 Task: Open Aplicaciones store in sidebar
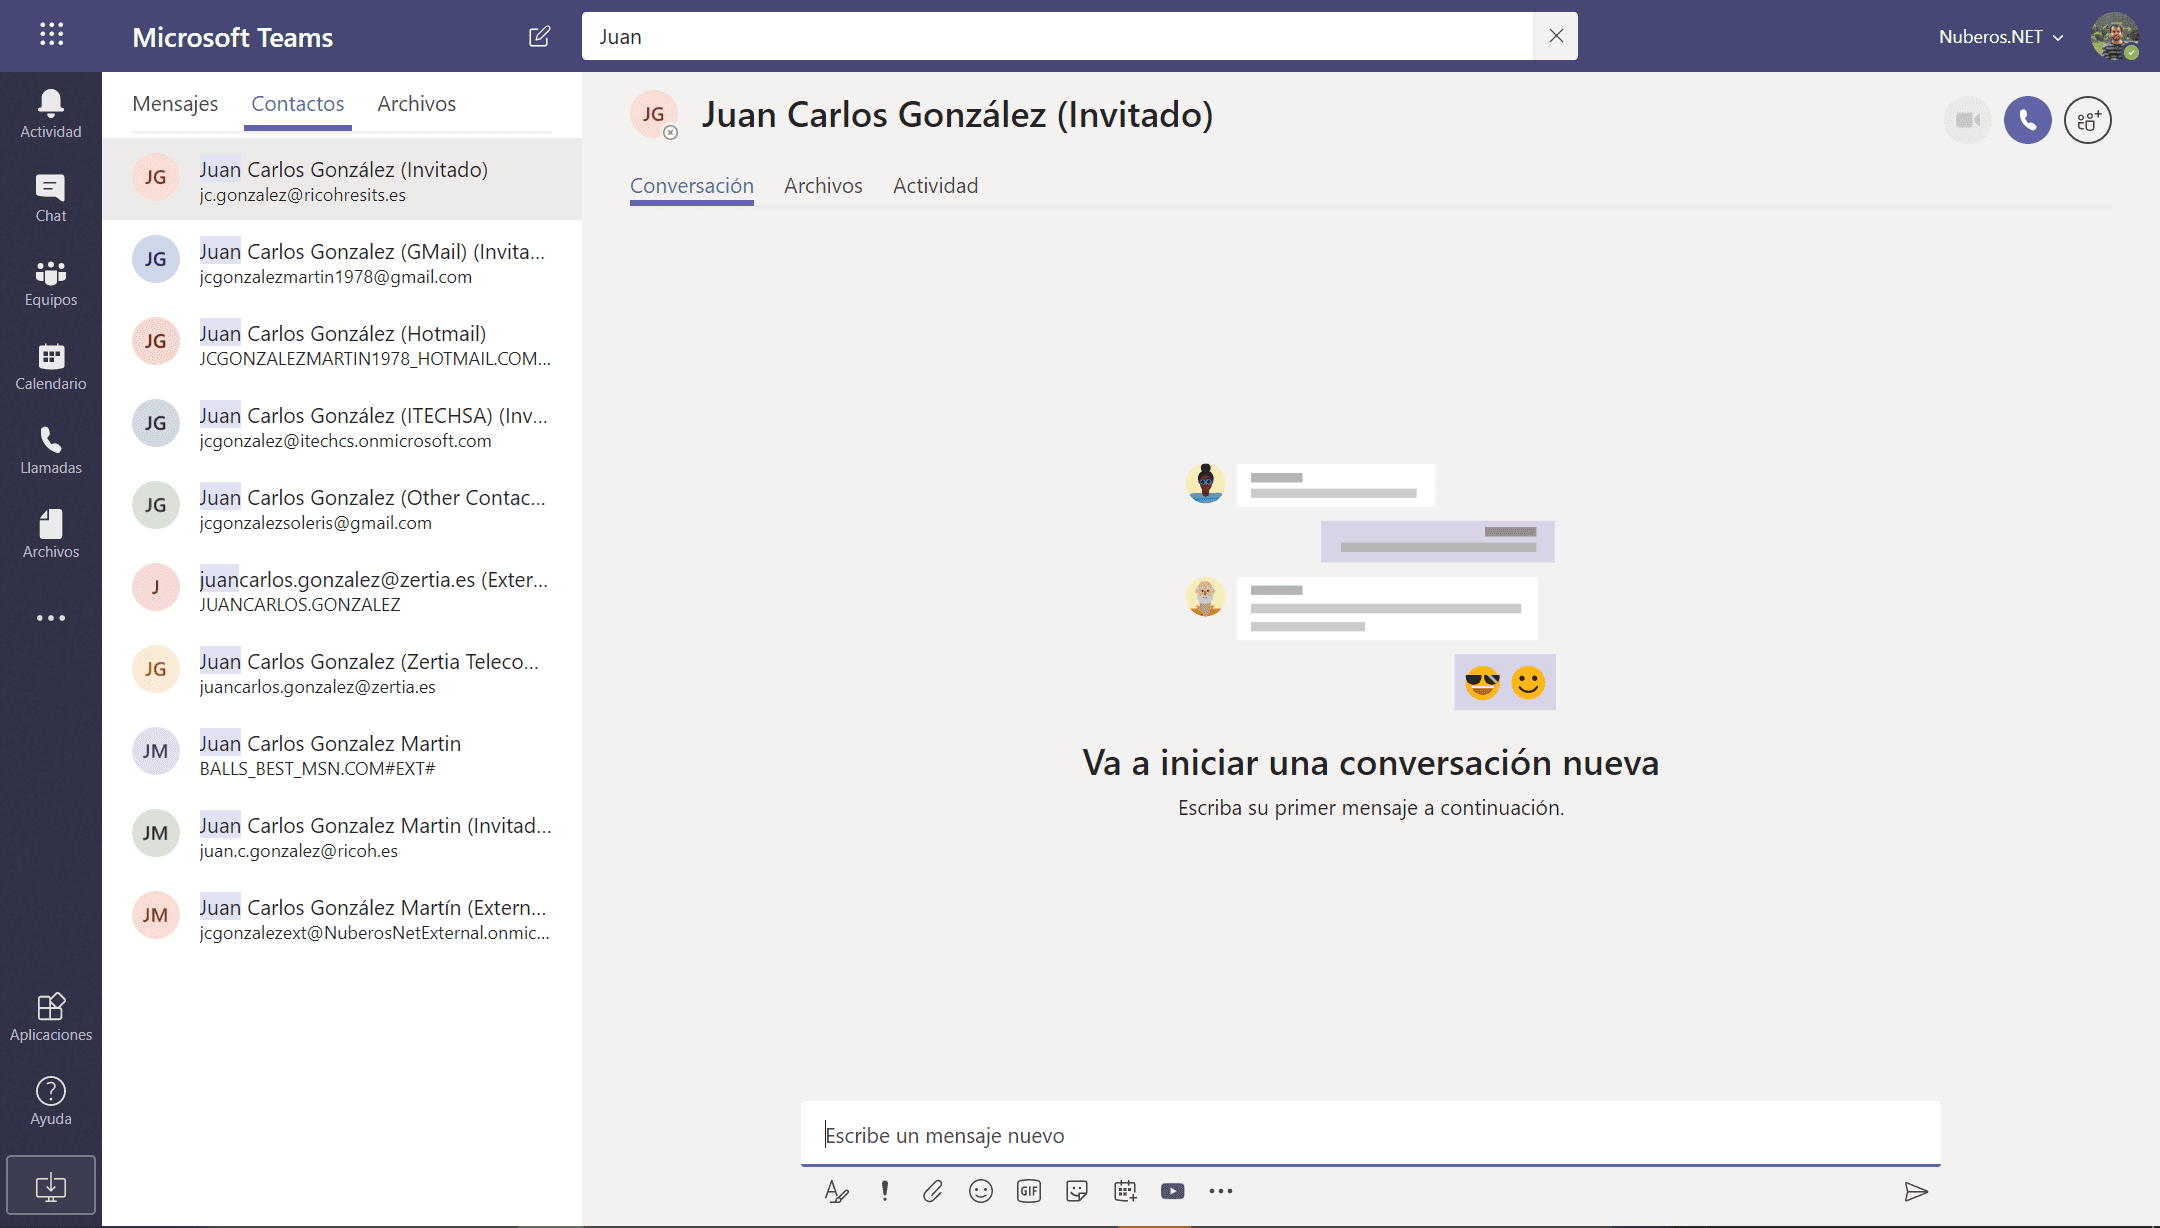pos(51,1017)
